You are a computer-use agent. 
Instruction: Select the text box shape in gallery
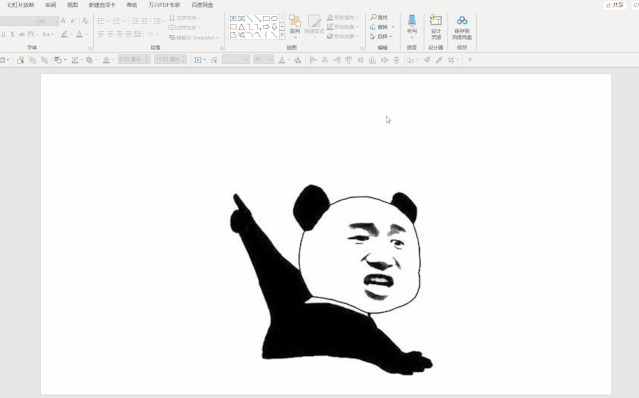[x=233, y=18]
